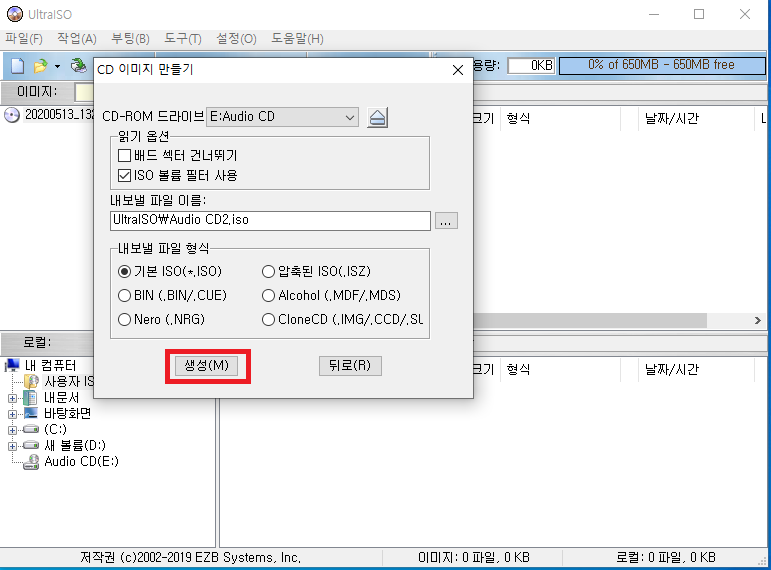Expand the 새 볼륨(D:) tree node
Viewport: 771px width, 570px height.
pyautogui.click(x=12, y=446)
